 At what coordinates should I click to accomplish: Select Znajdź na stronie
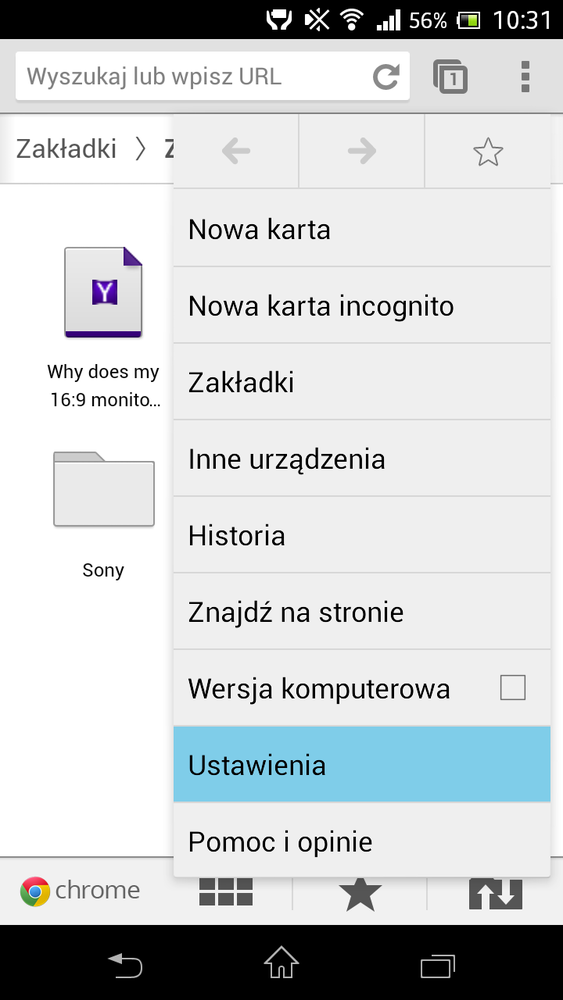362,612
